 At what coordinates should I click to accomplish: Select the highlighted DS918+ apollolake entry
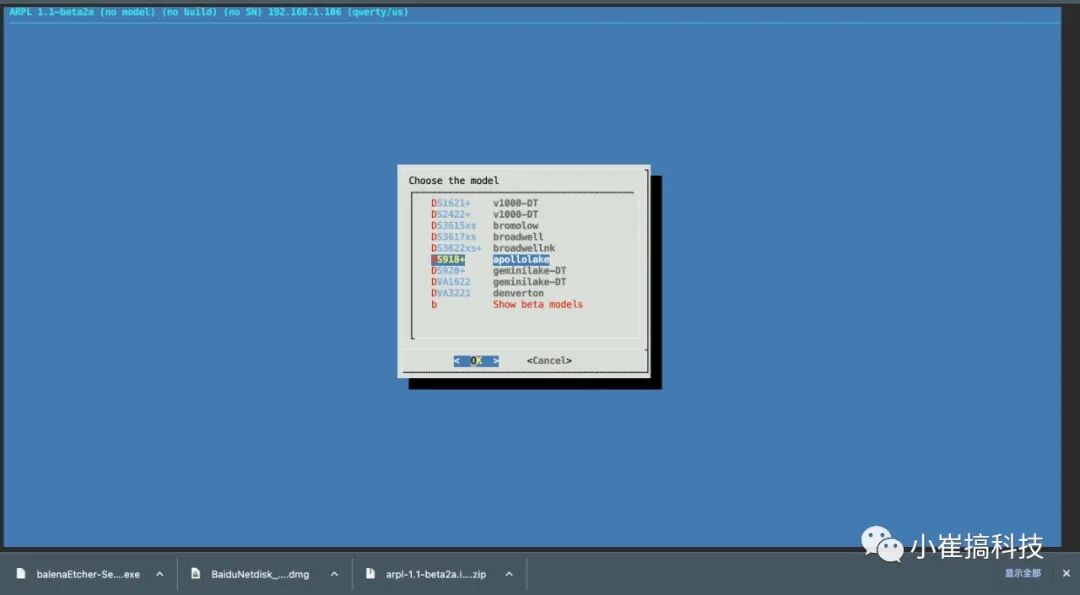[490, 259]
